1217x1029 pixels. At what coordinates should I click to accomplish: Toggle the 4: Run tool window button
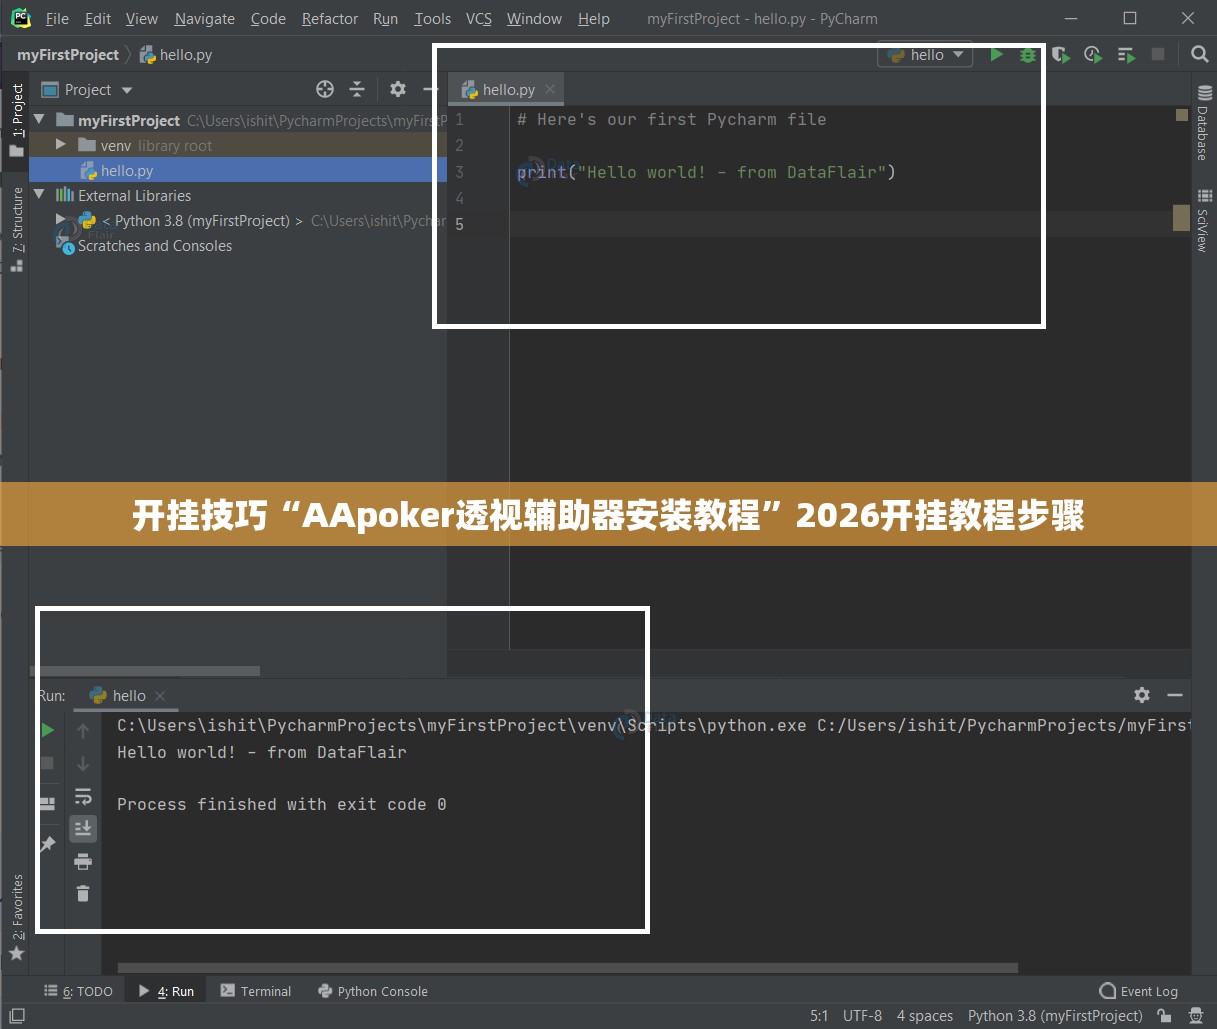(x=167, y=991)
